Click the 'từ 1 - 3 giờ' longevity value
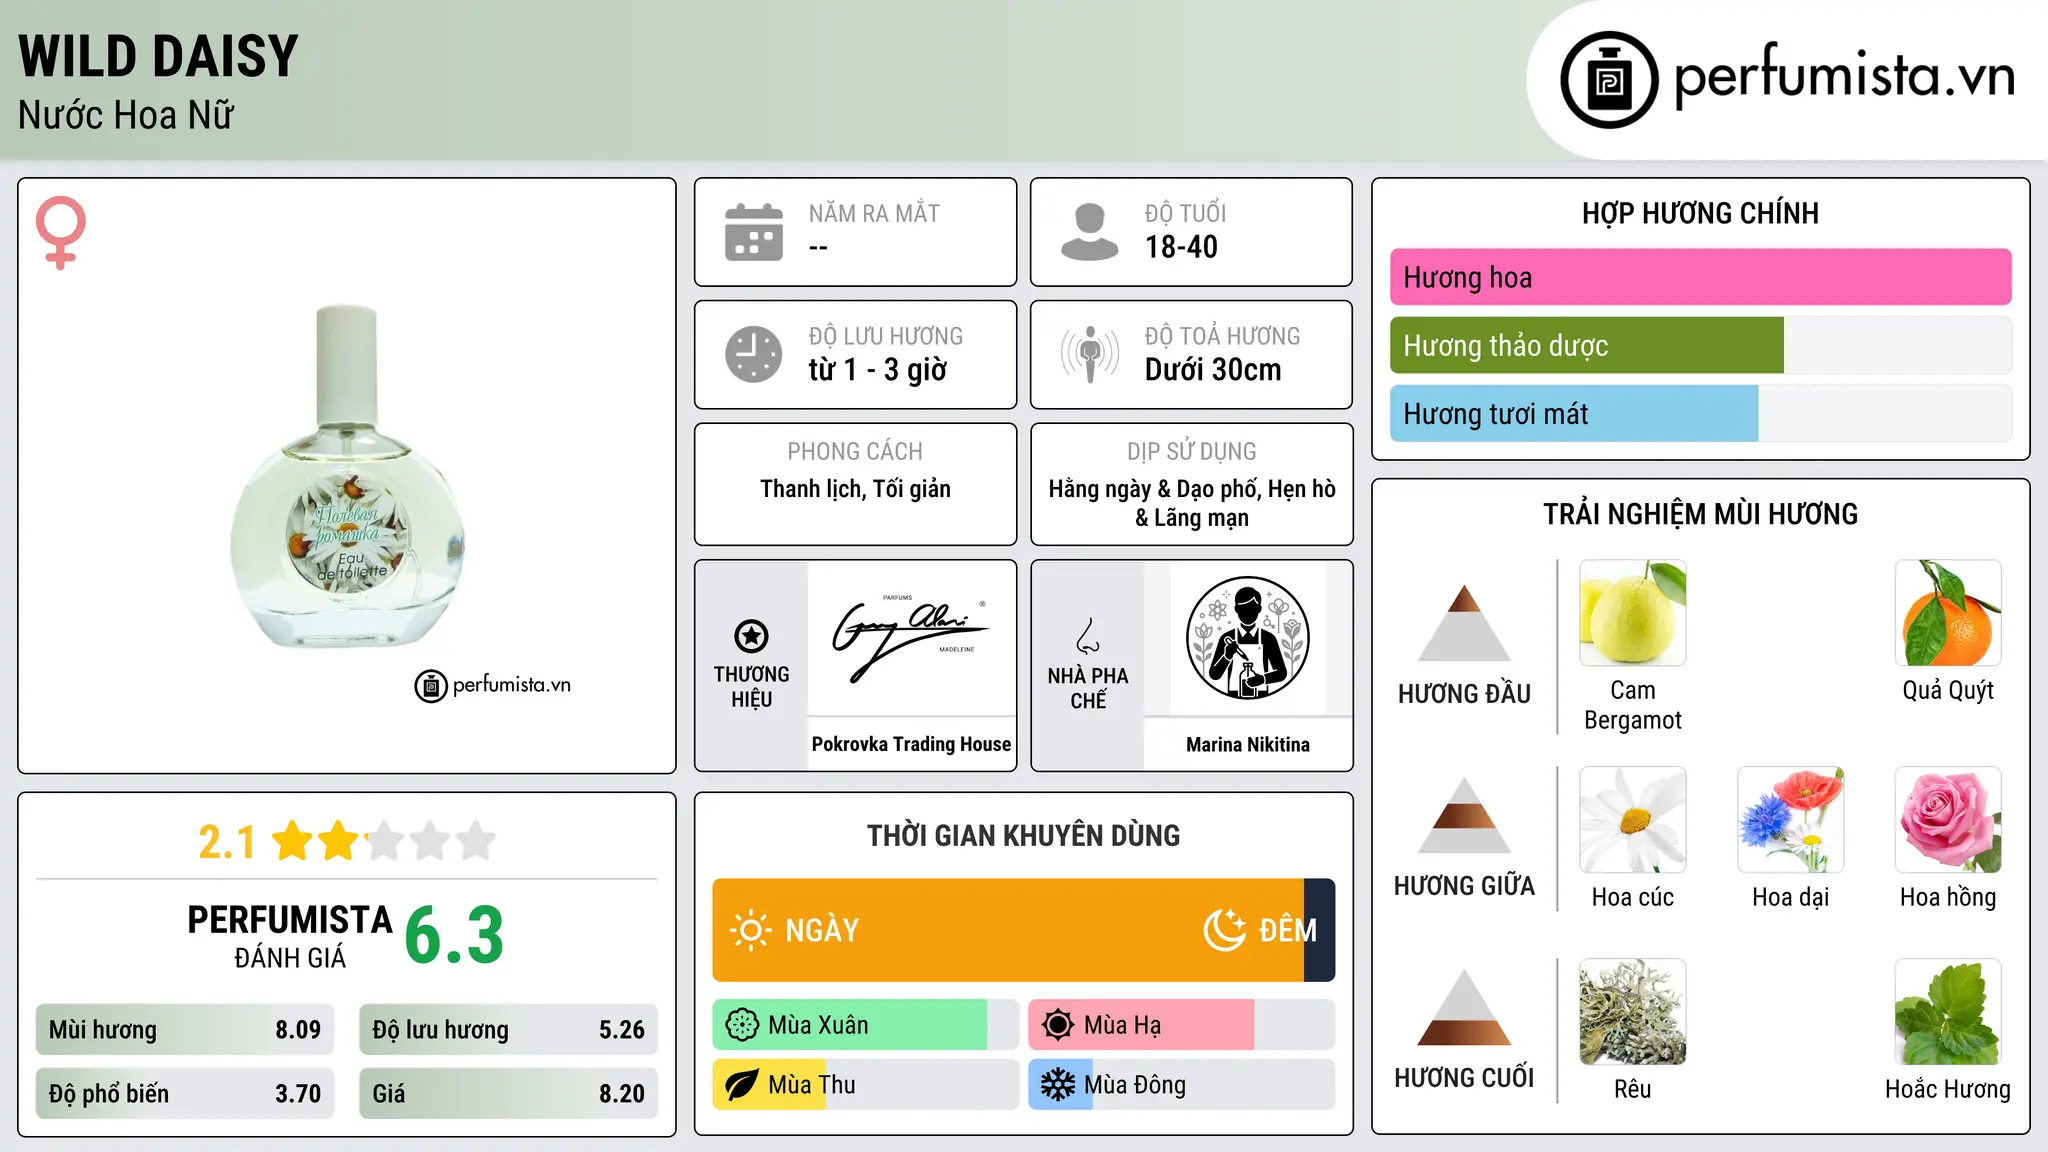Image resolution: width=2048 pixels, height=1152 pixels. point(878,370)
